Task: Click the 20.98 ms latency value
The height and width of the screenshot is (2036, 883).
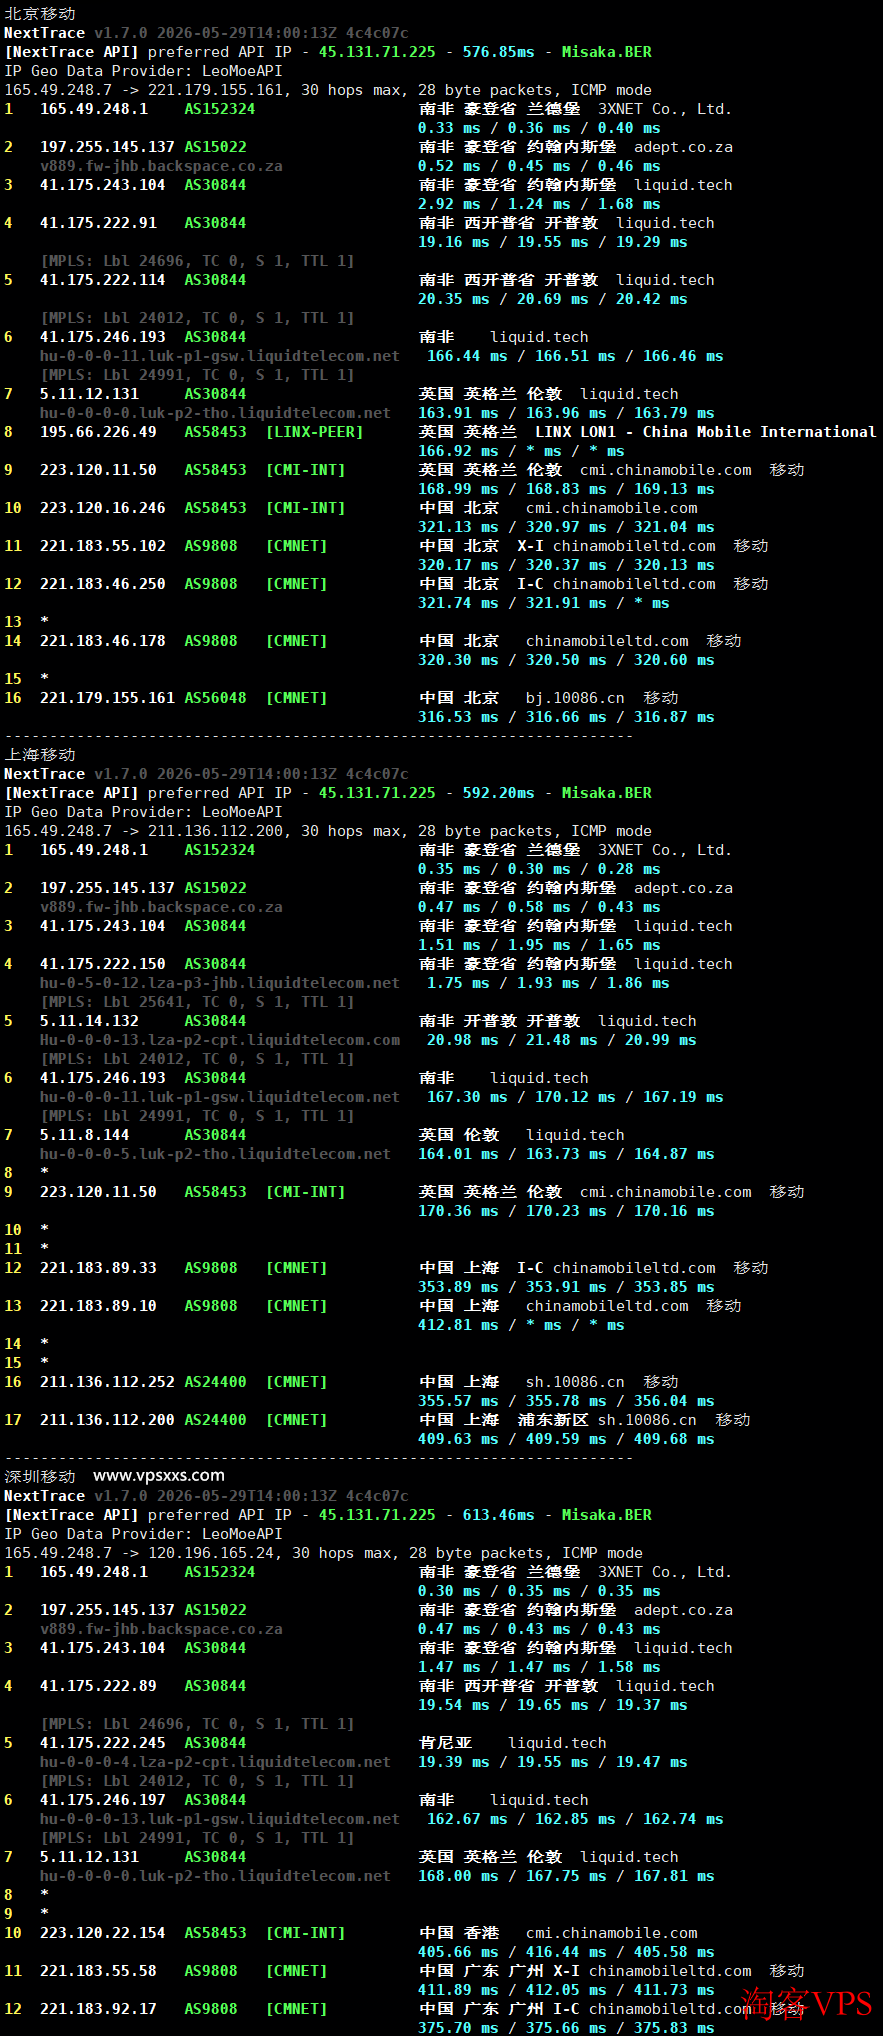Action: 462,1040
